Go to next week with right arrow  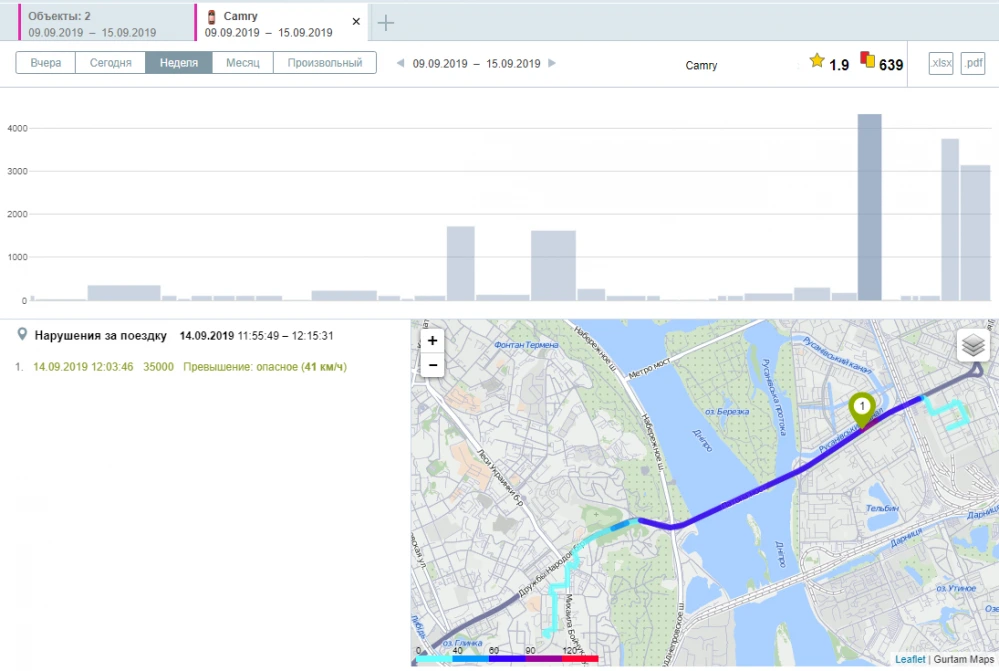[552, 63]
